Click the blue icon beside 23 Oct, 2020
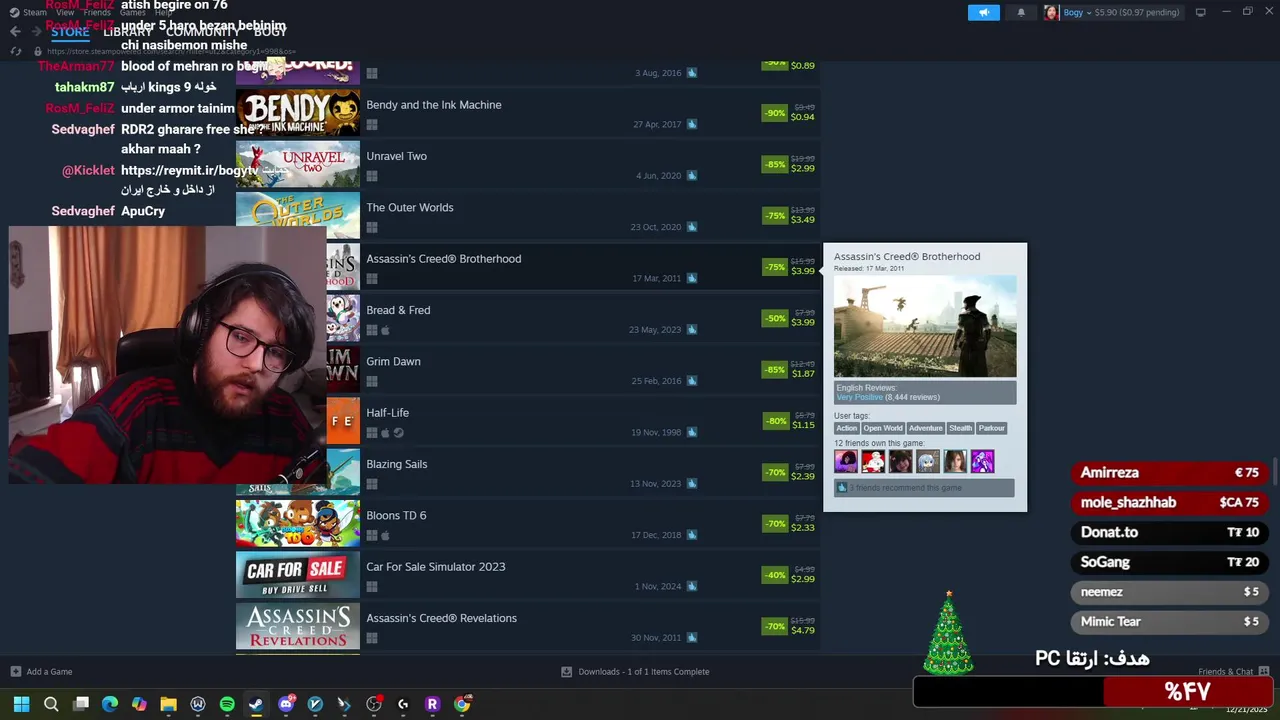Image resolution: width=1280 pixels, height=720 pixels. (691, 227)
